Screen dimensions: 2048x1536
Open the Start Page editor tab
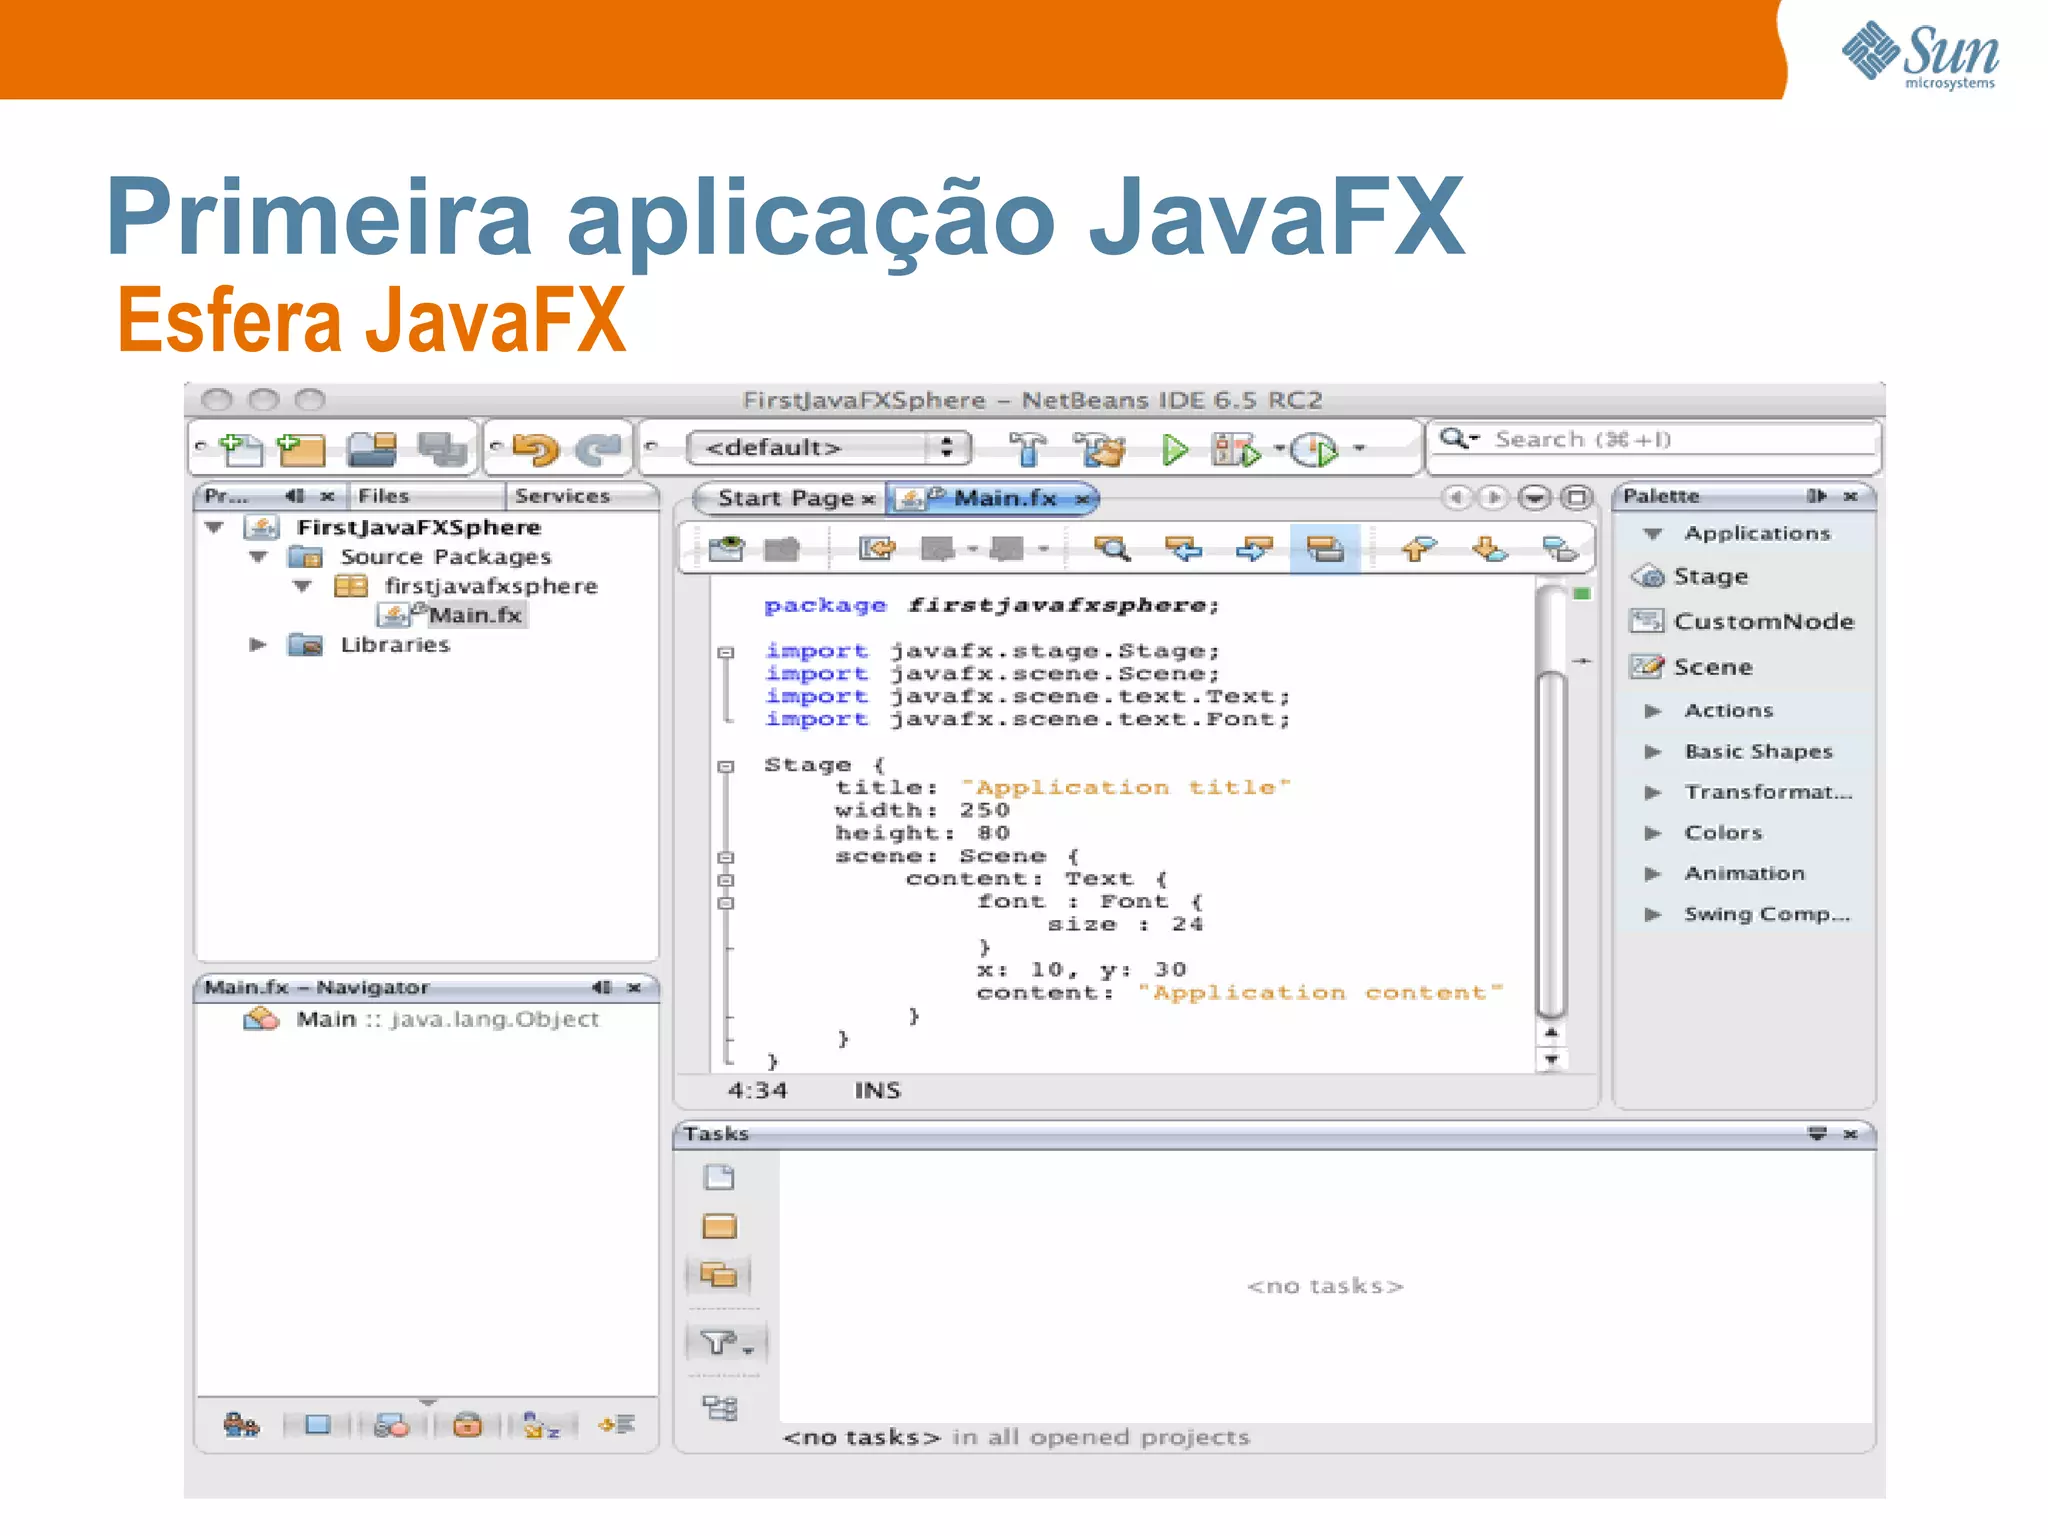[x=785, y=498]
